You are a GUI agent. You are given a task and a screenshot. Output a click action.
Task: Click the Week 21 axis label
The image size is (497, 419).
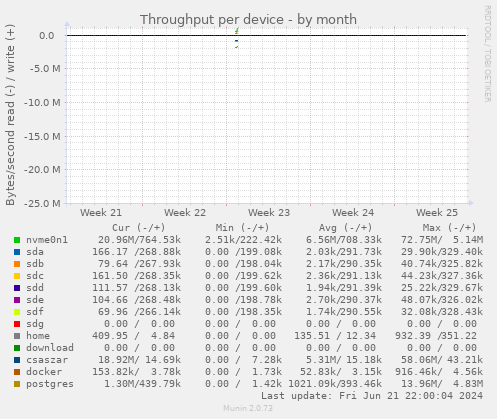[101, 213]
